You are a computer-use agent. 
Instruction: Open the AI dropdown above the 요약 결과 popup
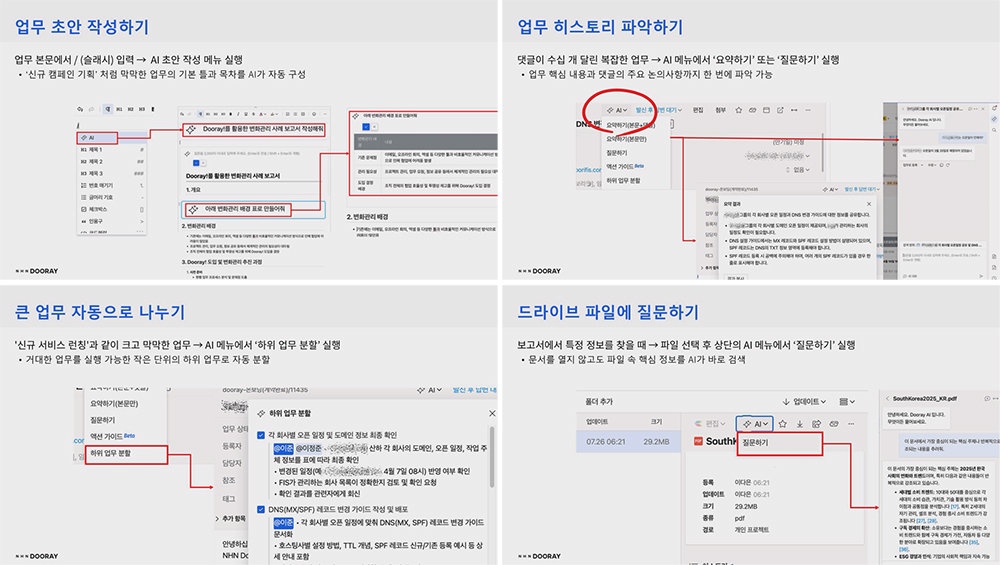tap(830, 189)
